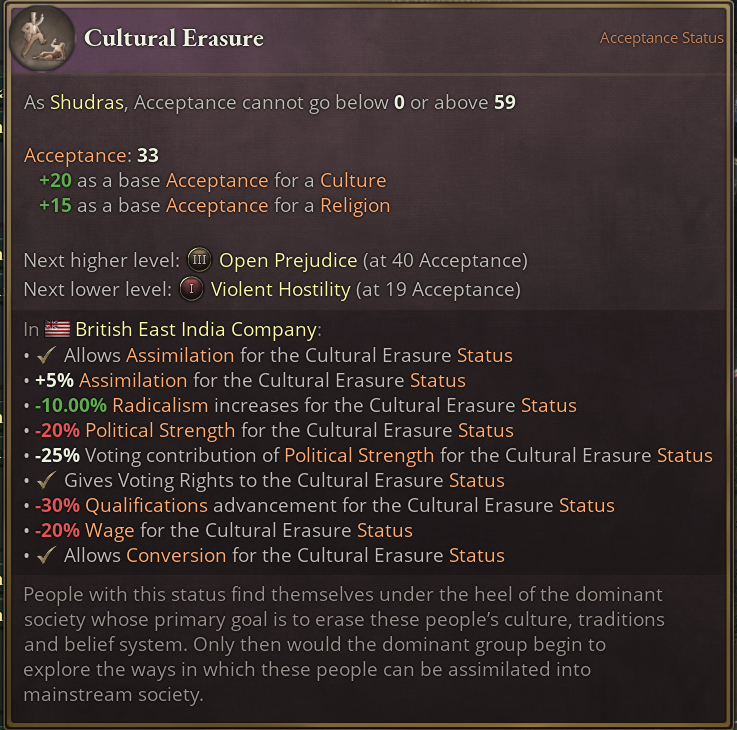Open the Religion concept link

[x=355, y=206]
